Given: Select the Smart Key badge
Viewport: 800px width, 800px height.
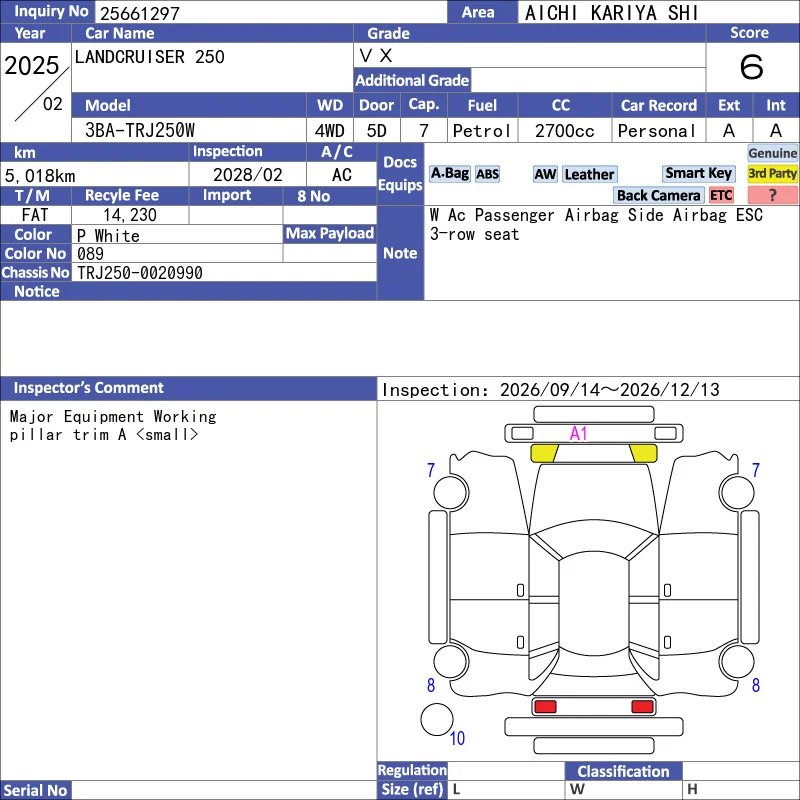Looking at the screenshot, I should coord(698,173).
